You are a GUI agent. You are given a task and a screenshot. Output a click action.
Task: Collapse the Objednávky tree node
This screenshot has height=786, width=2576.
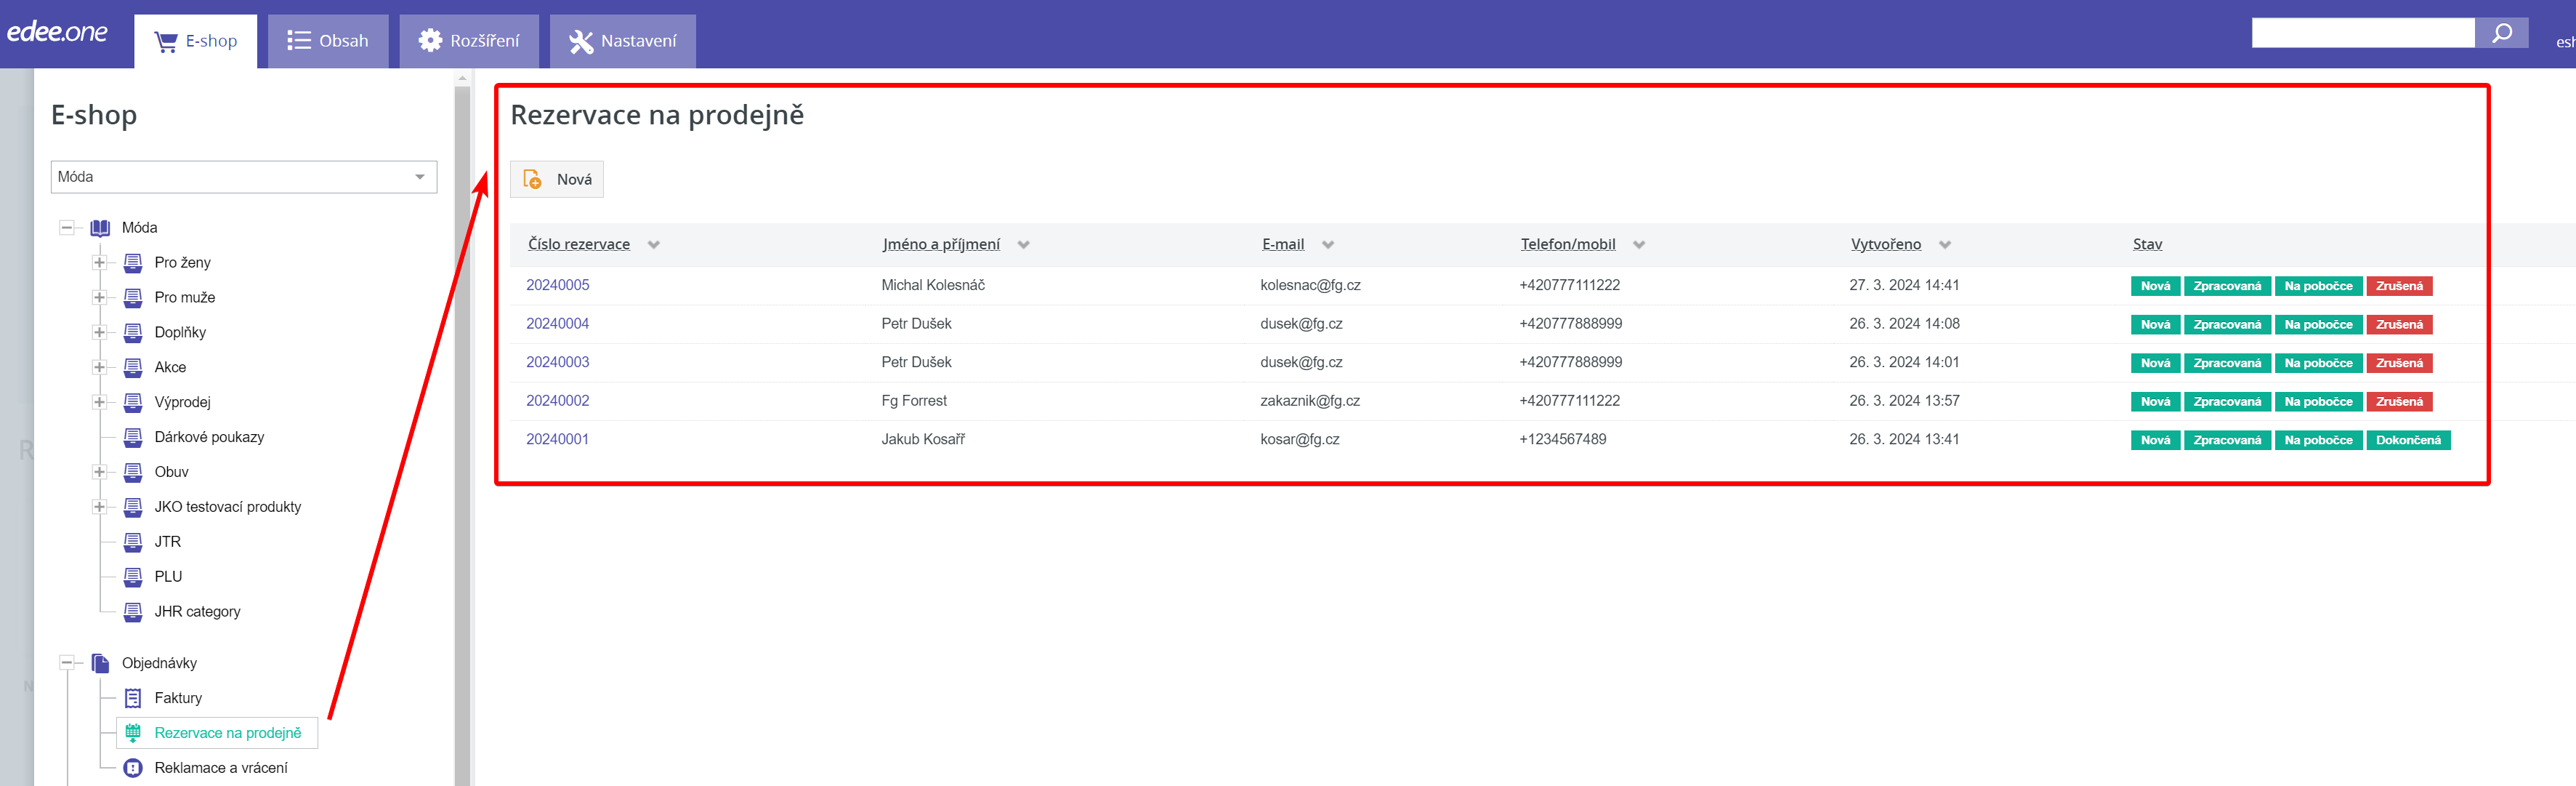click(x=67, y=663)
